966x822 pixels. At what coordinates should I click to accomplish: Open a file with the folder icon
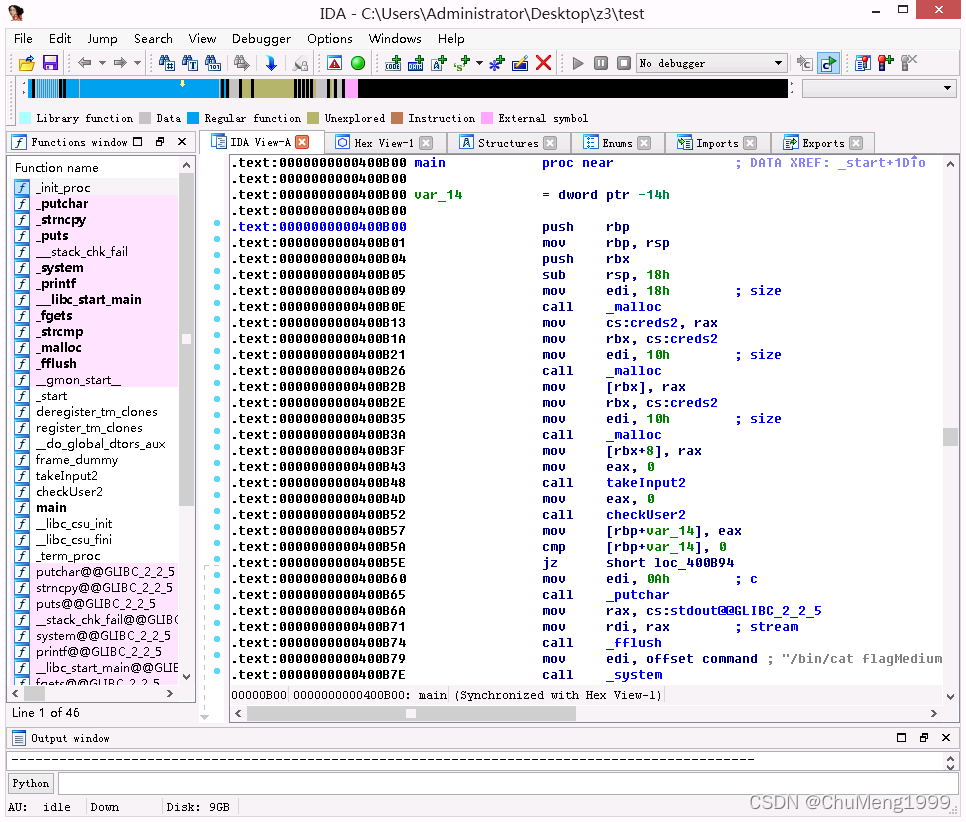point(26,63)
